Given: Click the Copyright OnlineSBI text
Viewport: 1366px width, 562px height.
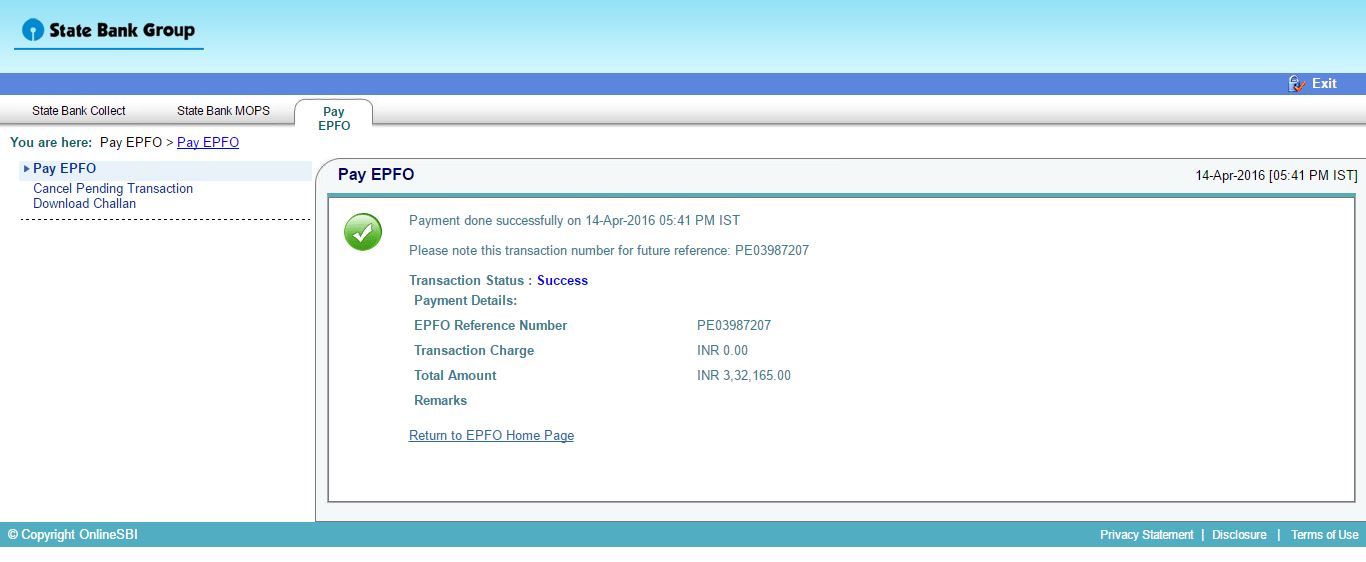Looking at the screenshot, I should [73, 535].
